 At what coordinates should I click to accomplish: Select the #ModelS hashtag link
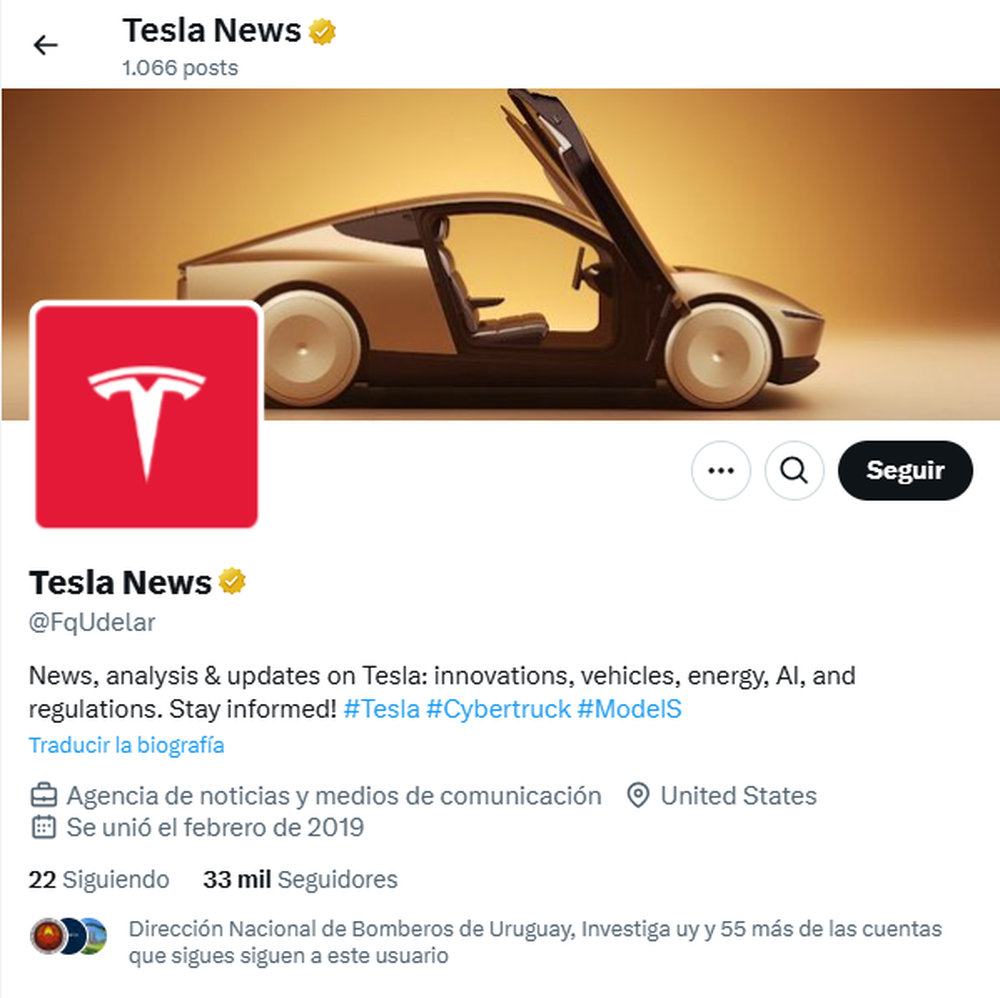(x=629, y=709)
